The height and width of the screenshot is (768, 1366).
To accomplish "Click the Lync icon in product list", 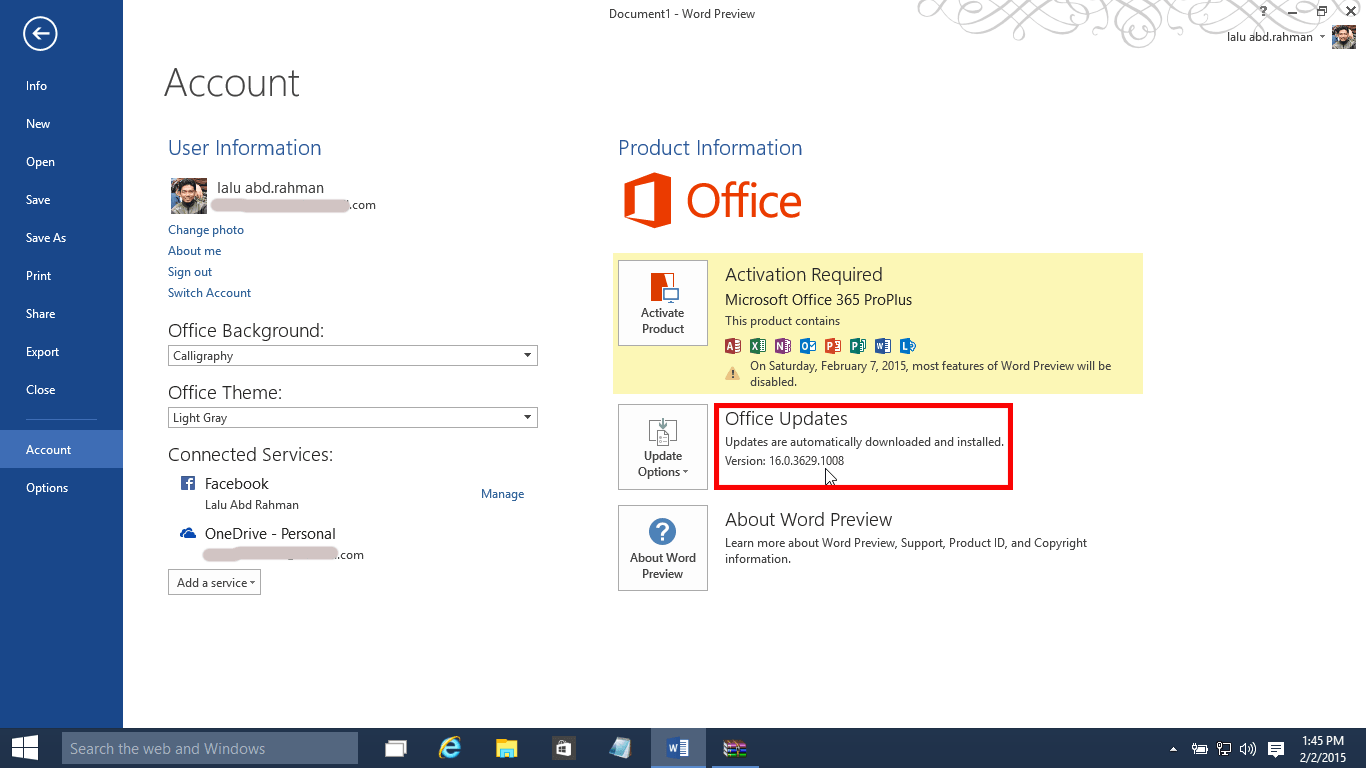I will click(x=908, y=346).
